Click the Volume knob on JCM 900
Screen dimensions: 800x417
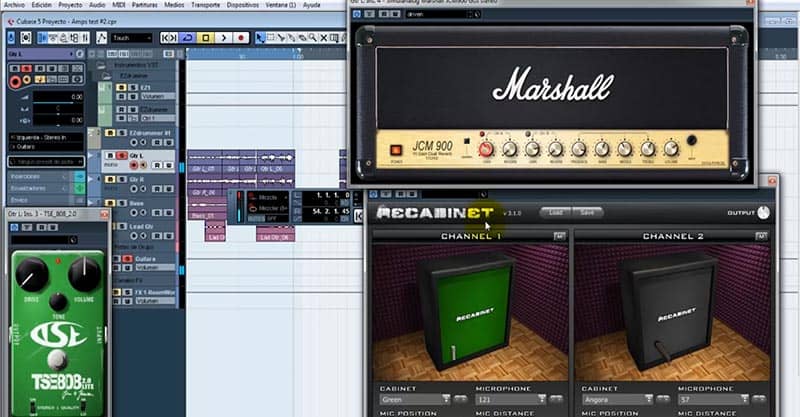(x=671, y=149)
